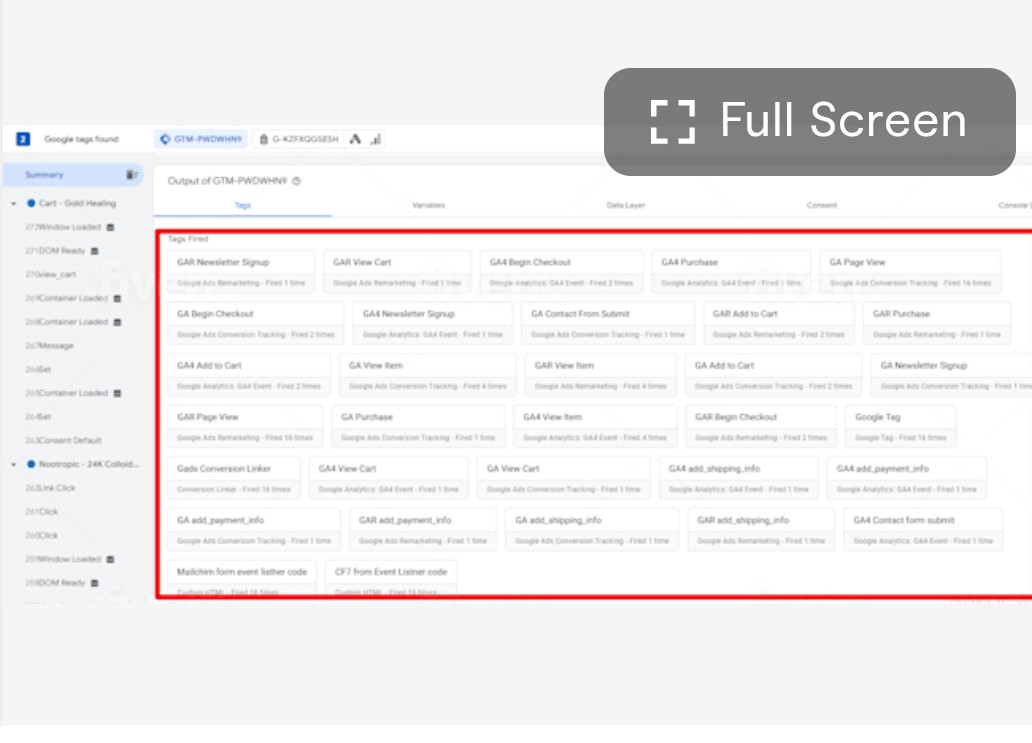The width and height of the screenshot is (1032, 743).
Task: Click the data layer icon beside 271 DOM Ready
Action: click(95, 251)
